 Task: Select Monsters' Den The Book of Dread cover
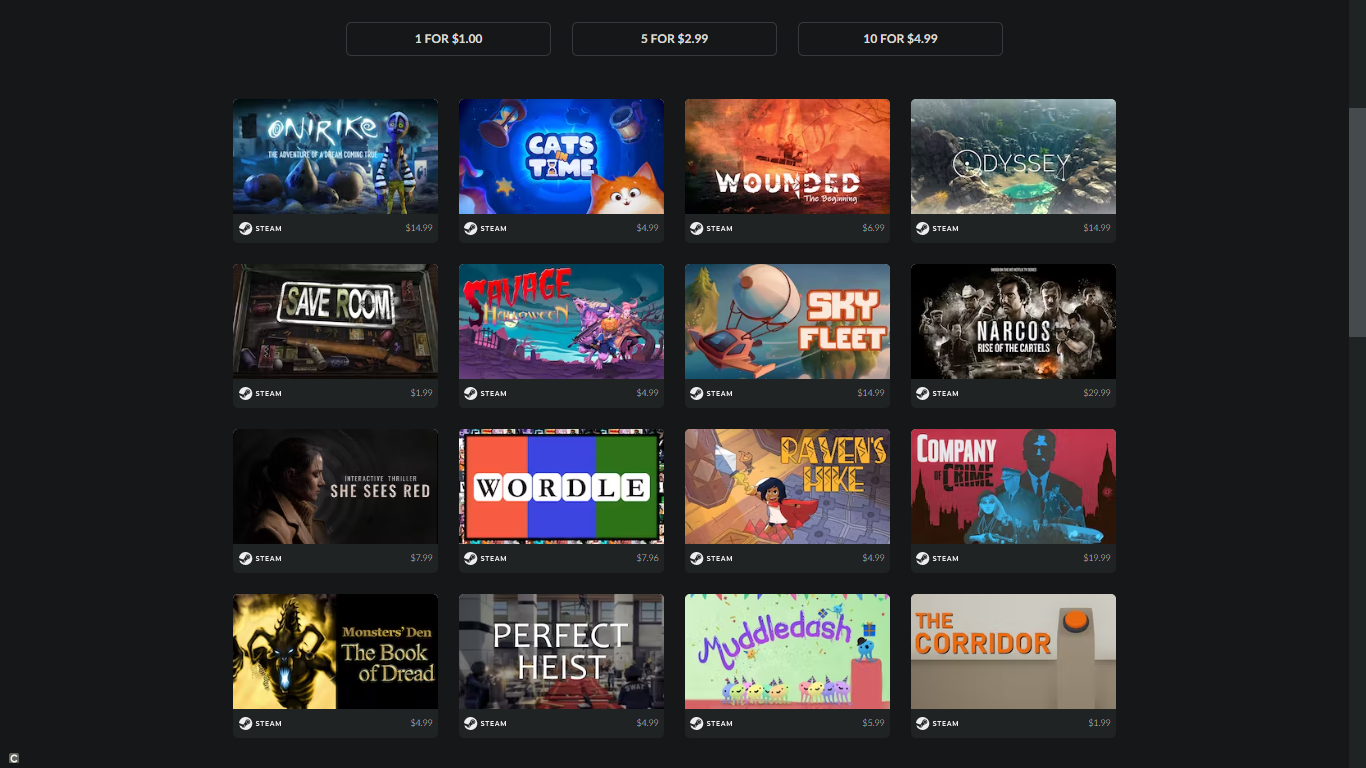click(335, 651)
